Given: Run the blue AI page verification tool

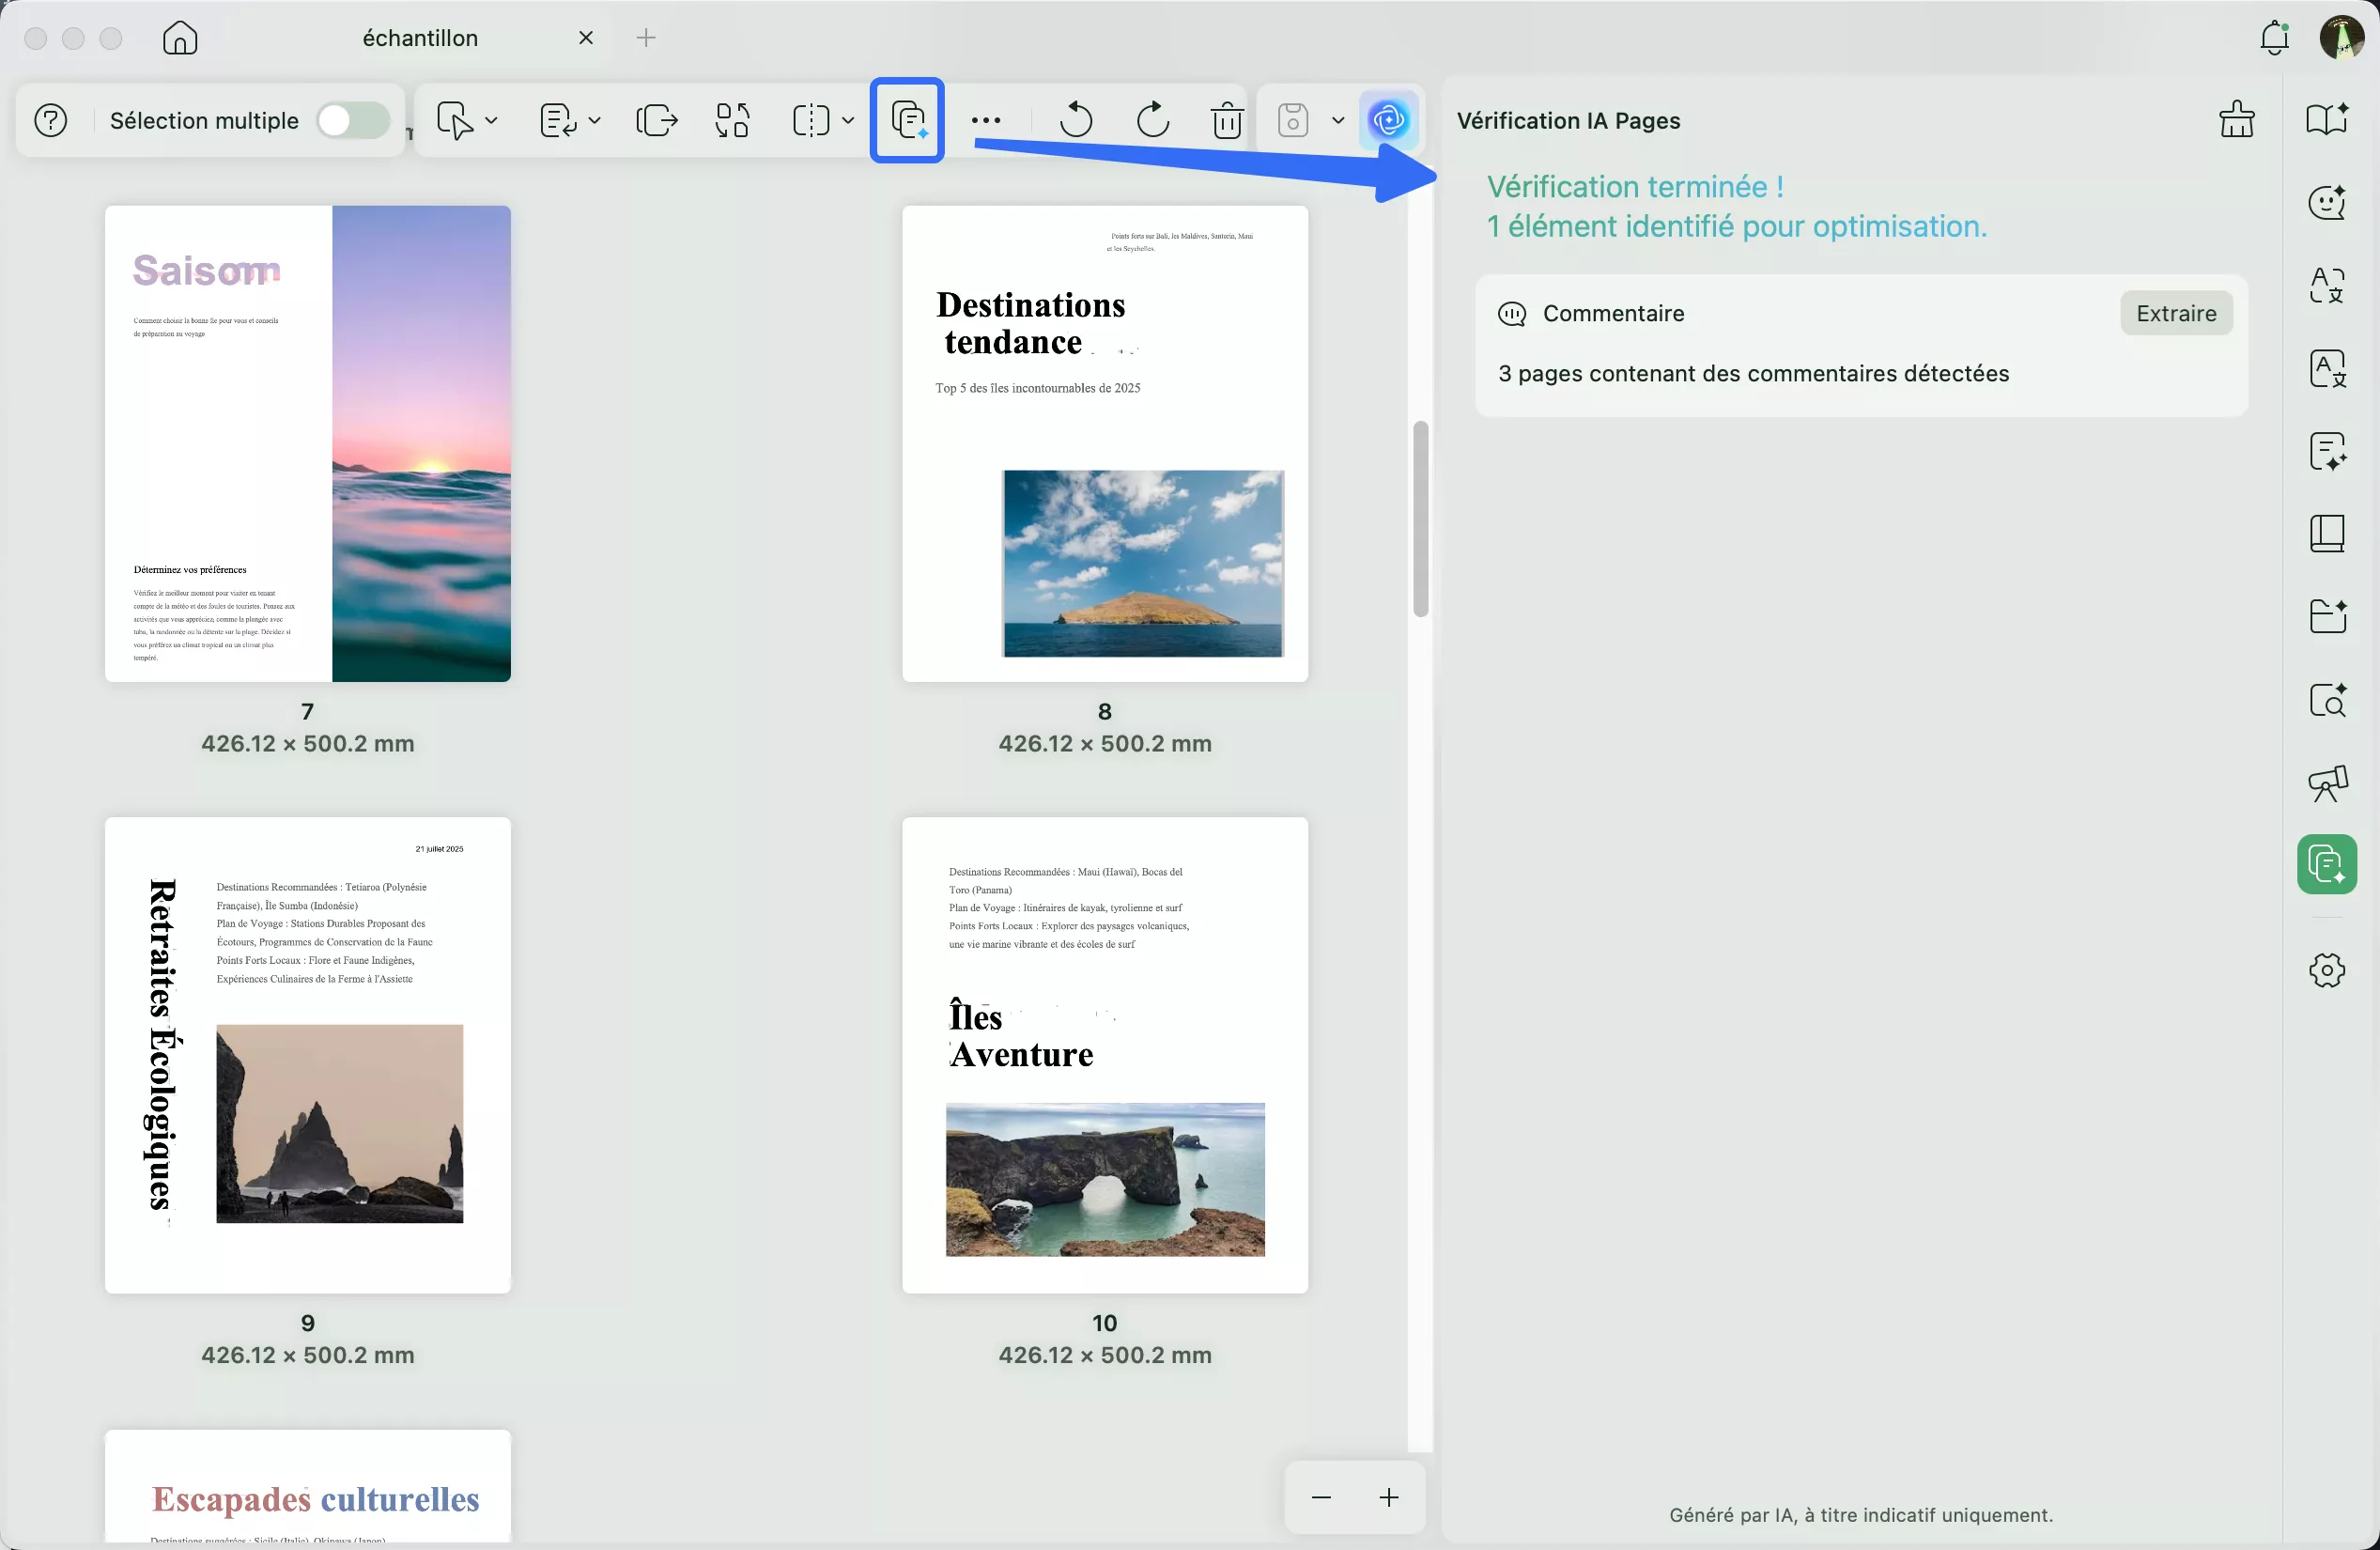Looking at the screenshot, I should 1389,120.
